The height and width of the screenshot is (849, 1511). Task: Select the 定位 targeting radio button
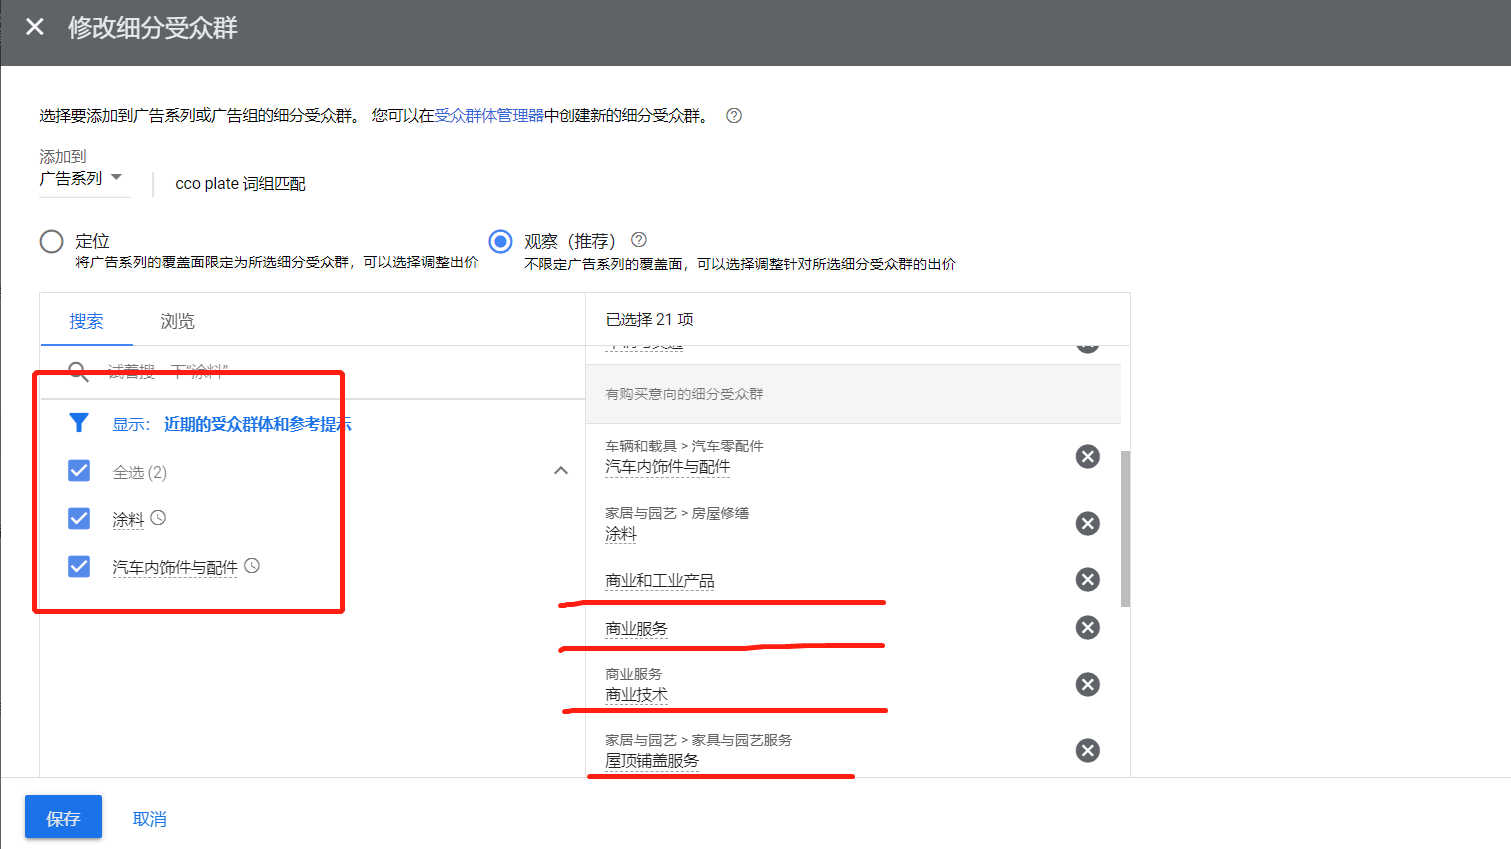pyautogui.click(x=51, y=242)
